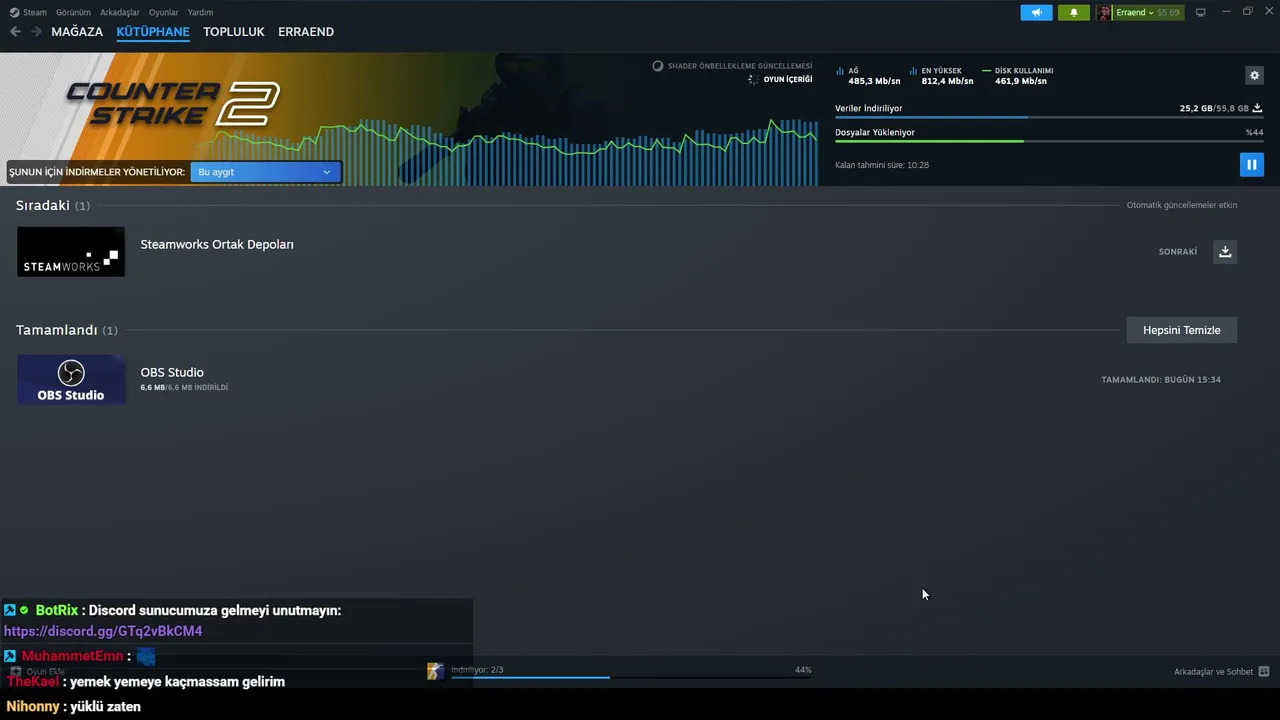The image size is (1280, 720).
Task: Click the Counter-Strike 2 logo banner
Action: (x=172, y=104)
